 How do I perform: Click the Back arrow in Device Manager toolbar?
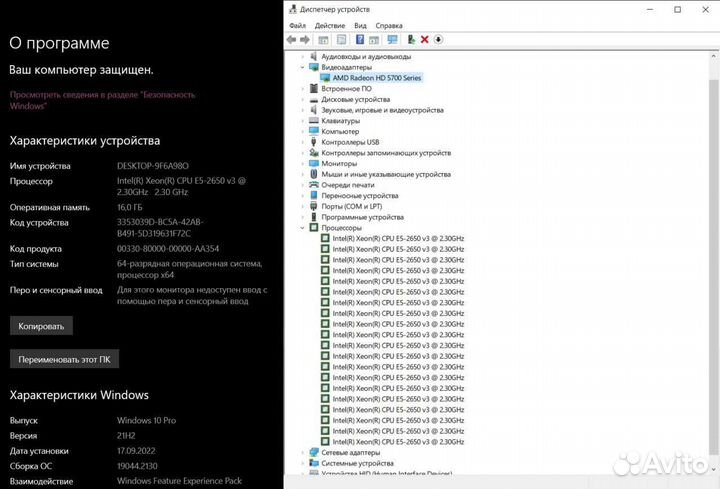coord(291,40)
